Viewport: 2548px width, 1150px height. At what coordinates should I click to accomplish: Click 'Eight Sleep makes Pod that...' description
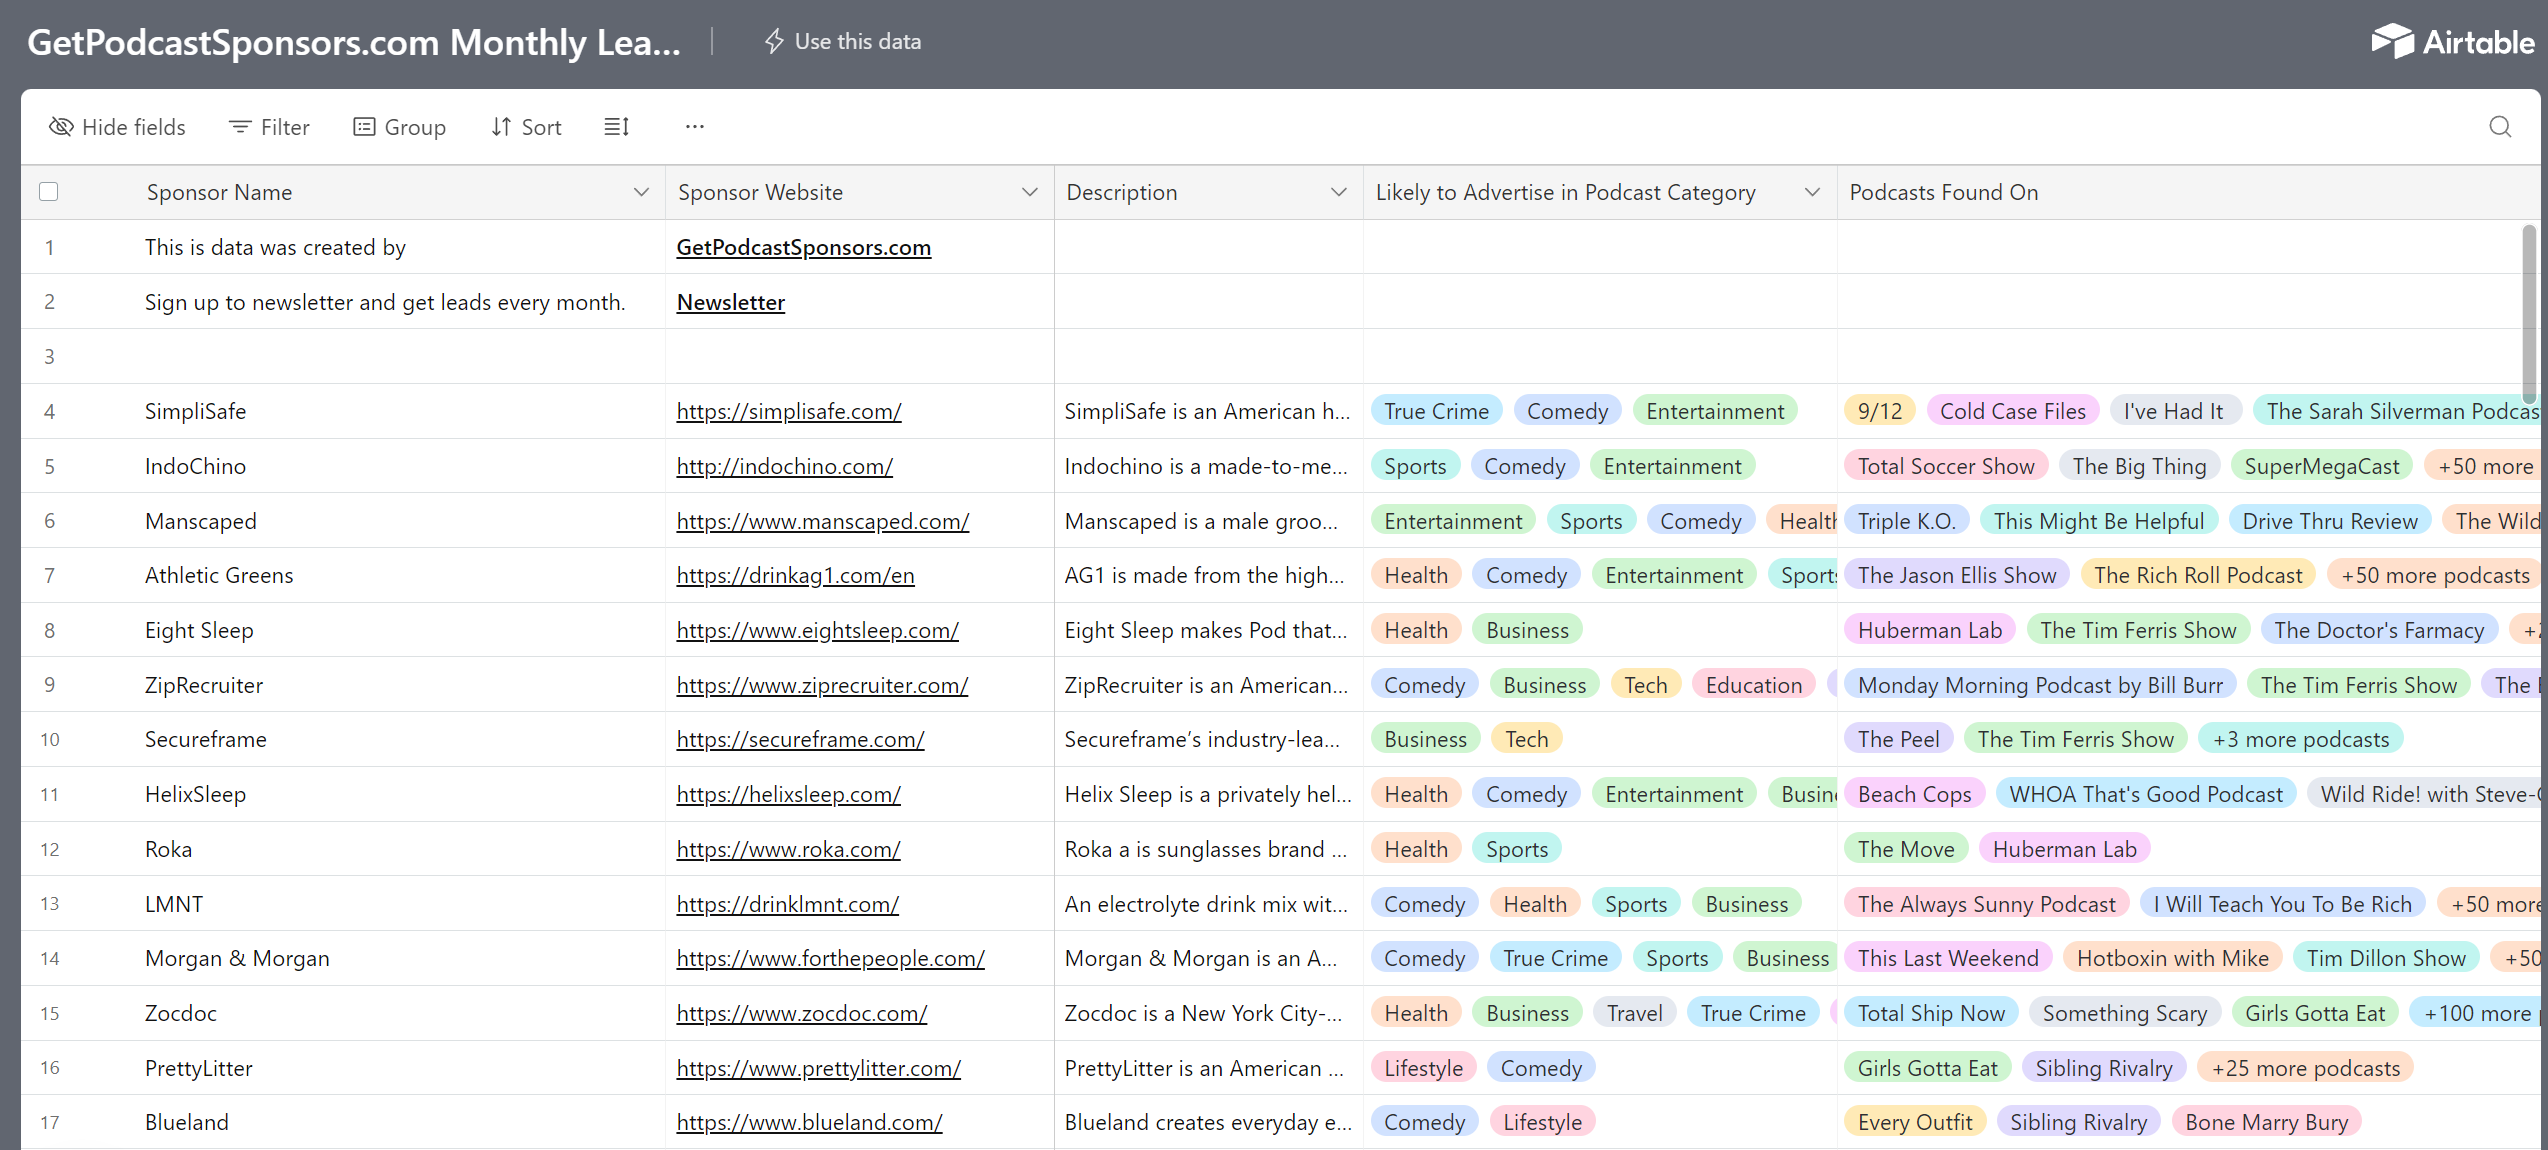(1206, 630)
